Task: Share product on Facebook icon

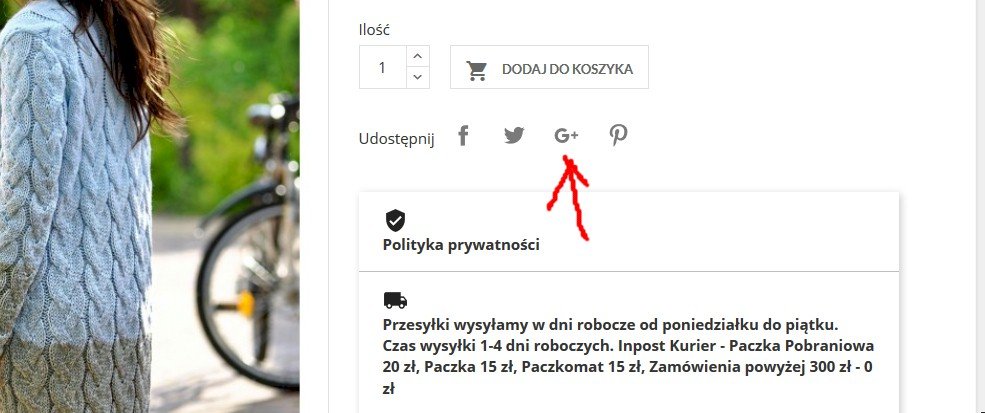Action: (x=463, y=135)
